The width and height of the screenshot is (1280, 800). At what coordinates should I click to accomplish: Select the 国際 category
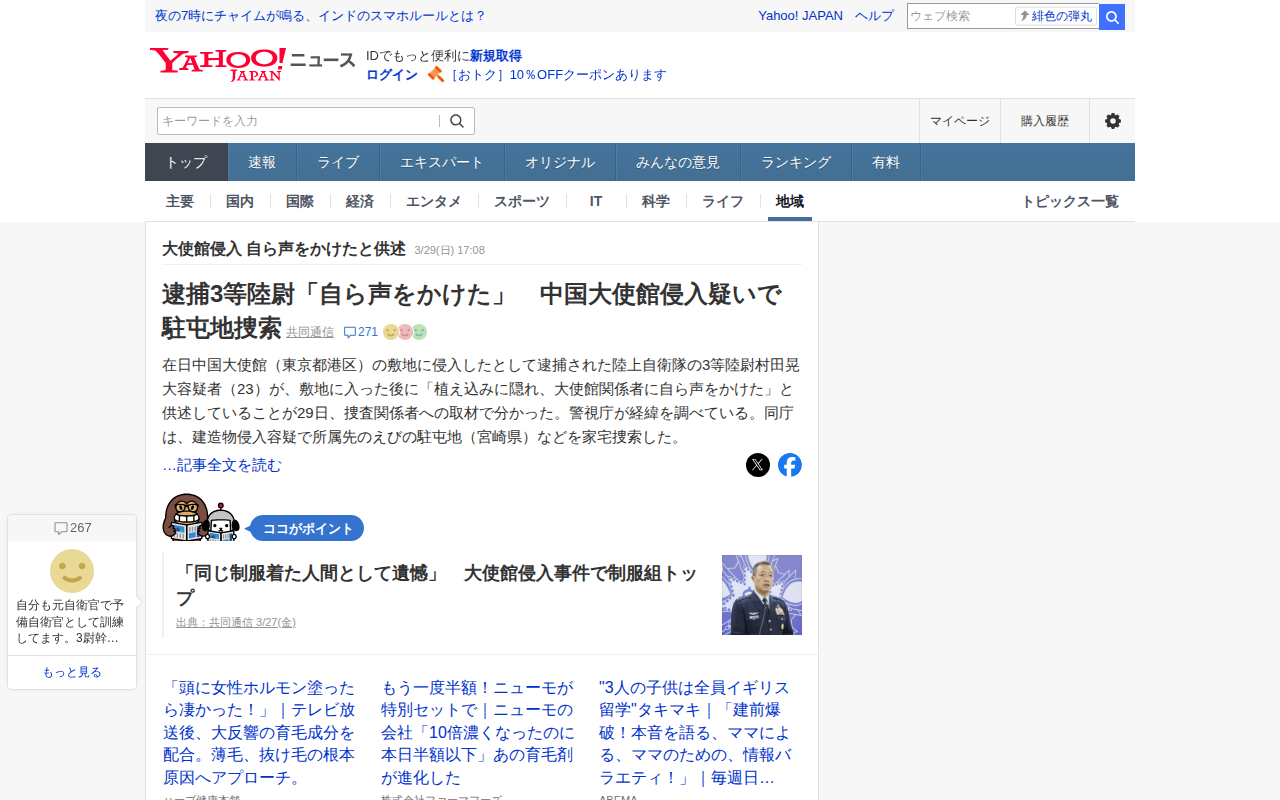pos(300,201)
